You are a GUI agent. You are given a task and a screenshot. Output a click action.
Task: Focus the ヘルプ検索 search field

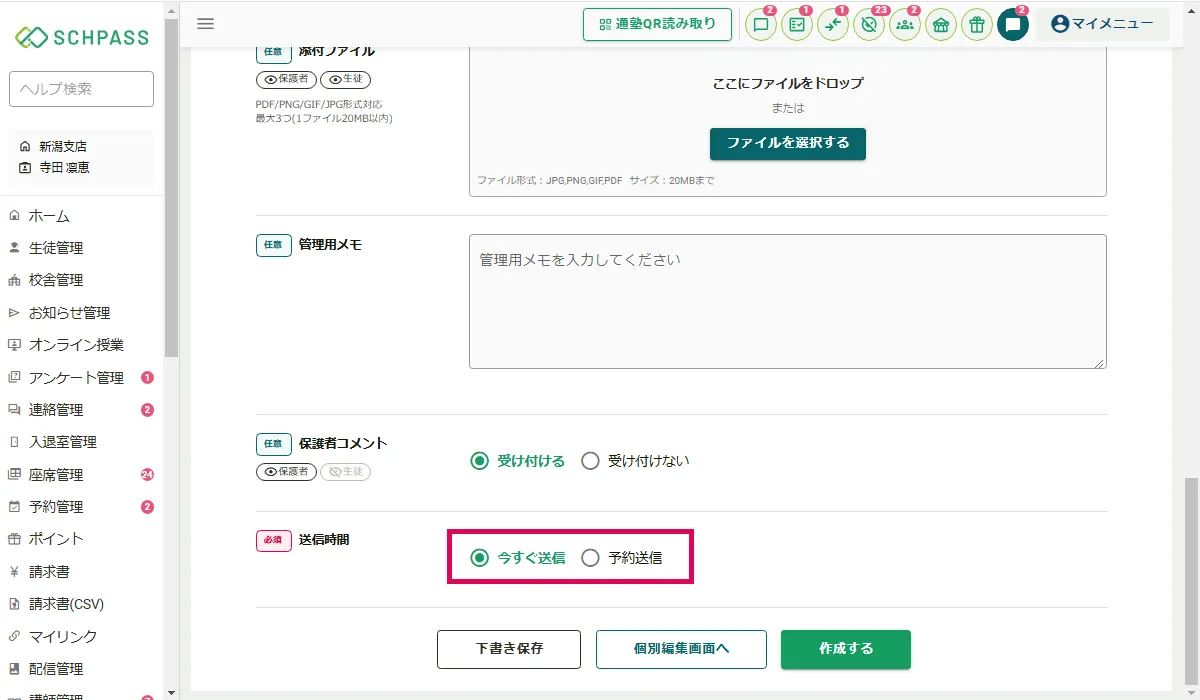pyautogui.click(x=81, y=89)
